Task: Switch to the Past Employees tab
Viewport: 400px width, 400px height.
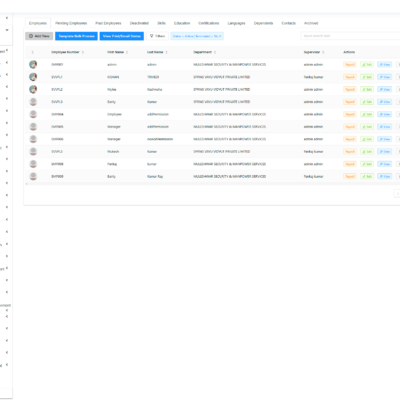Action: coord(108,23)
